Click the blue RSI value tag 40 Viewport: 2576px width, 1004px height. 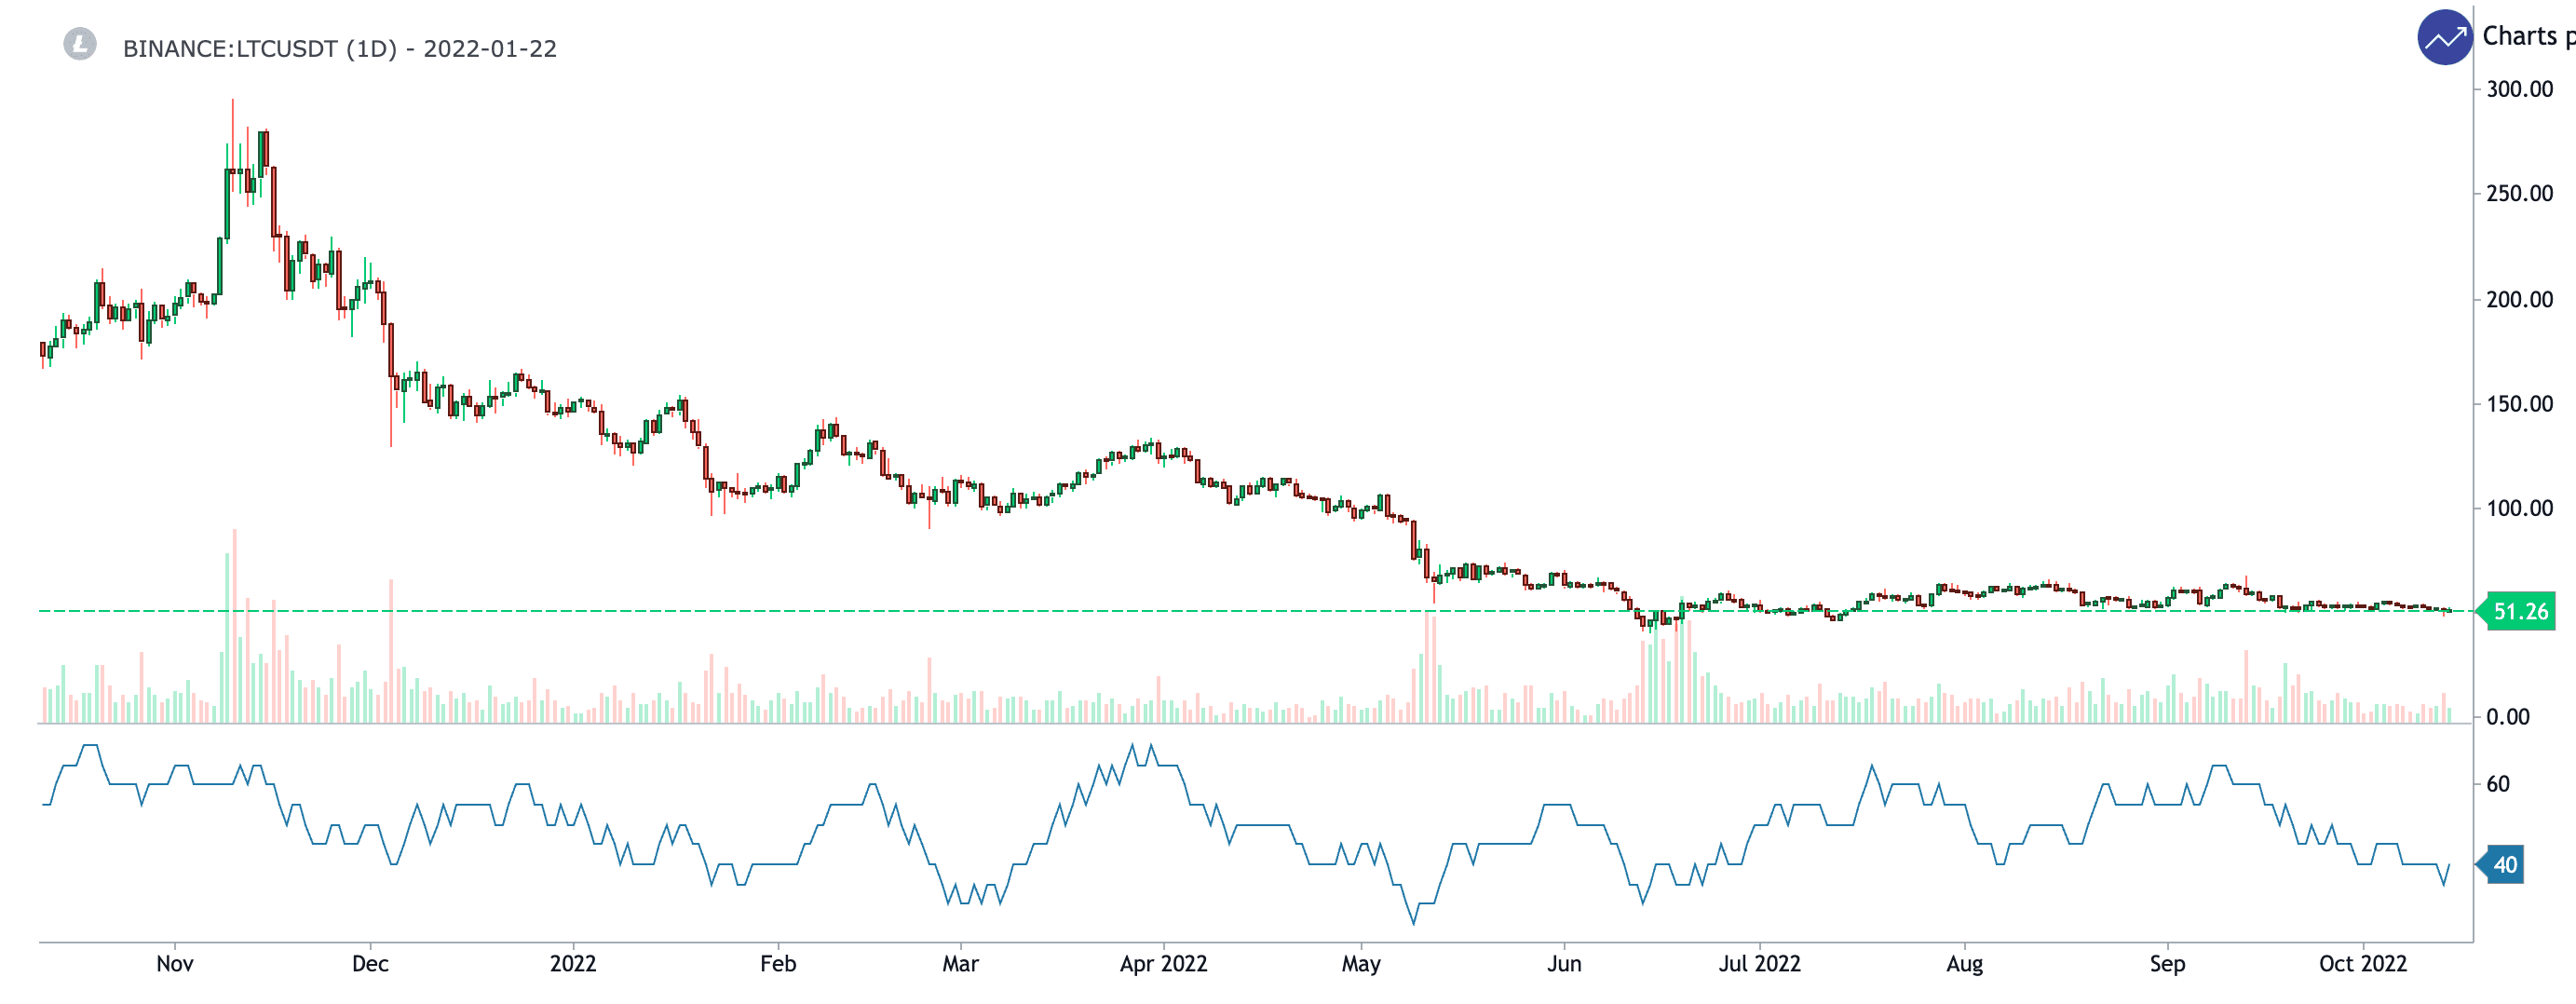[x=2503, y=865]
